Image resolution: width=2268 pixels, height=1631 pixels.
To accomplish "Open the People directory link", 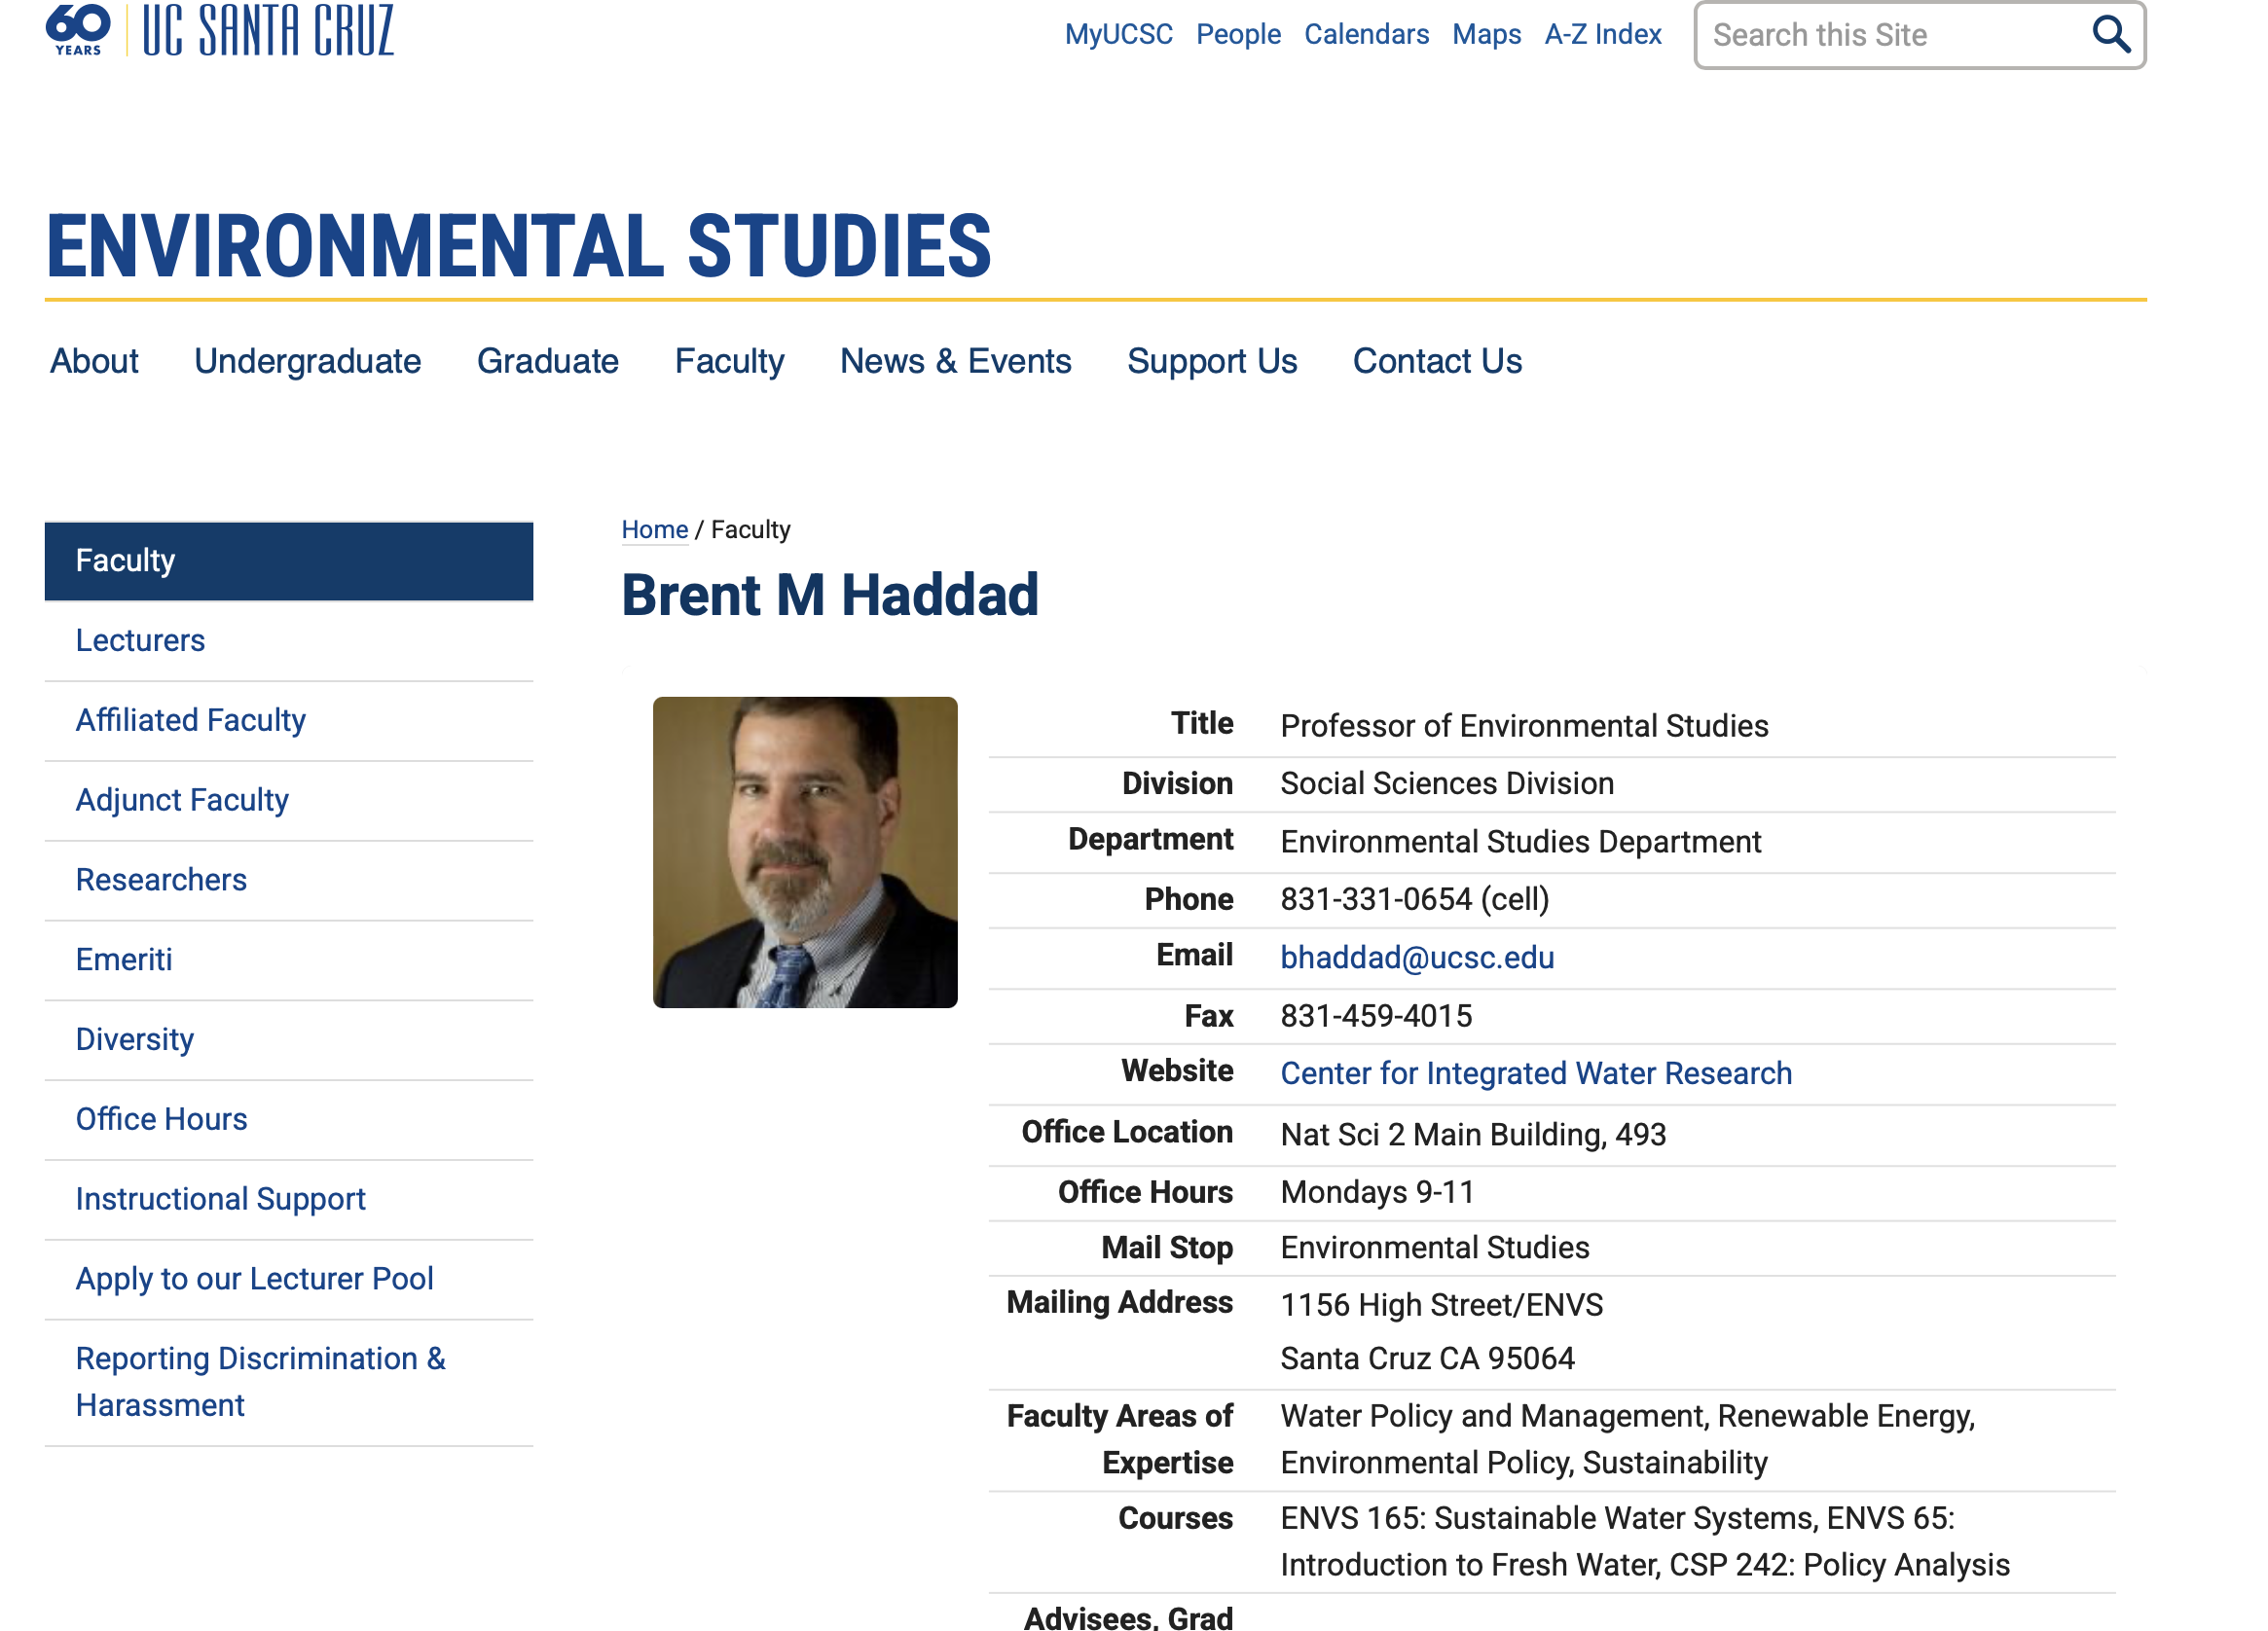I will point(1238,35).
